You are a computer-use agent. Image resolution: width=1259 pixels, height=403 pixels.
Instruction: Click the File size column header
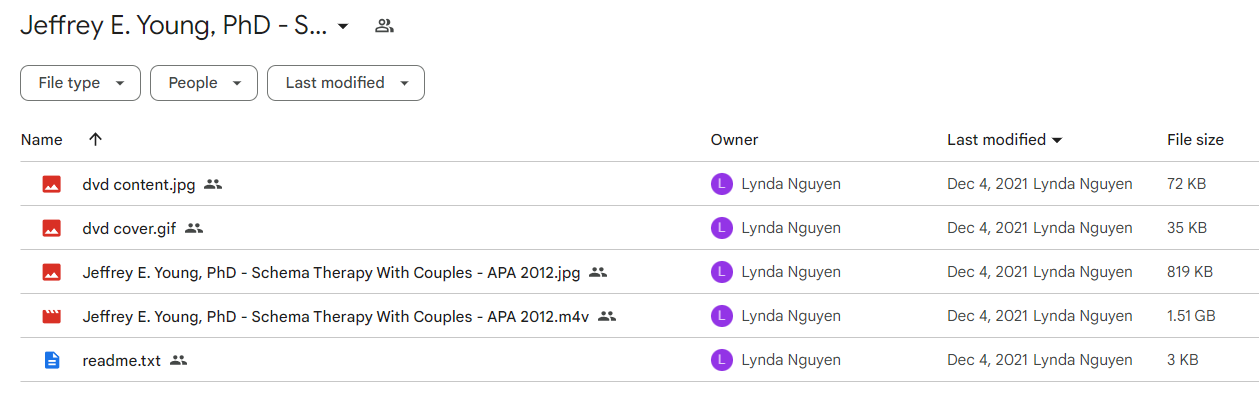click(1195, 139)
